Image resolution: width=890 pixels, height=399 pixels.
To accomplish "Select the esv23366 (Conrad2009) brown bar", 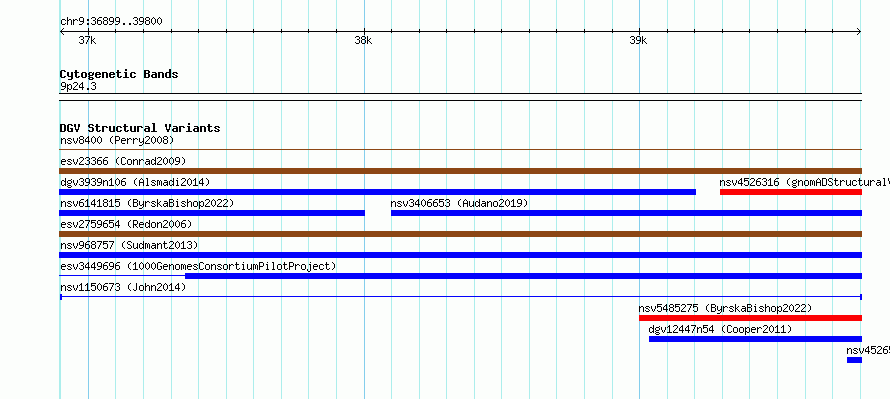I will click(x=460, y=171).
